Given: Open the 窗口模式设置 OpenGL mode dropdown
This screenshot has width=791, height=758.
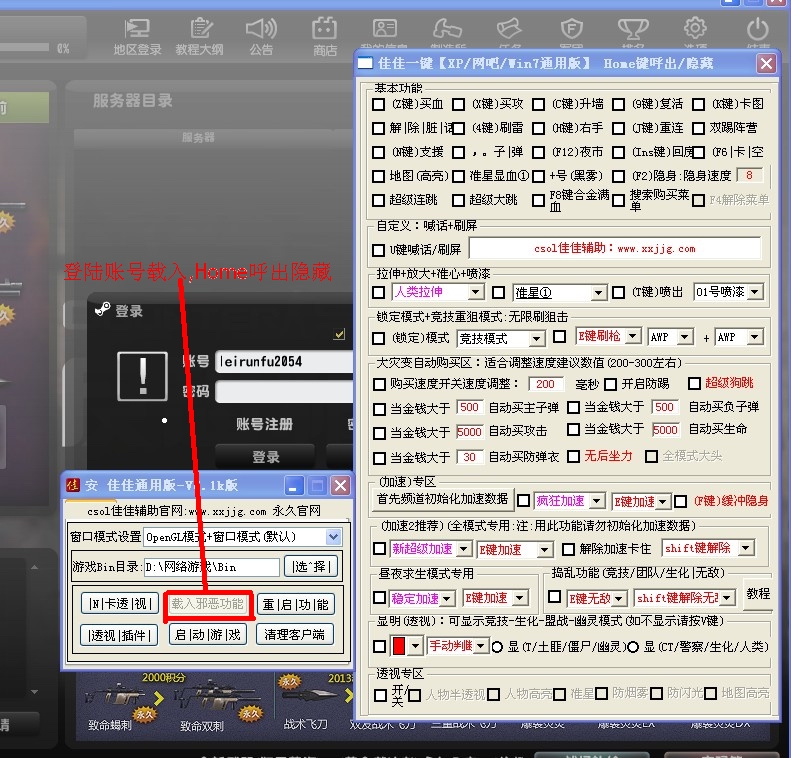Looking at the screenshot, I should (x=243, y=537).
